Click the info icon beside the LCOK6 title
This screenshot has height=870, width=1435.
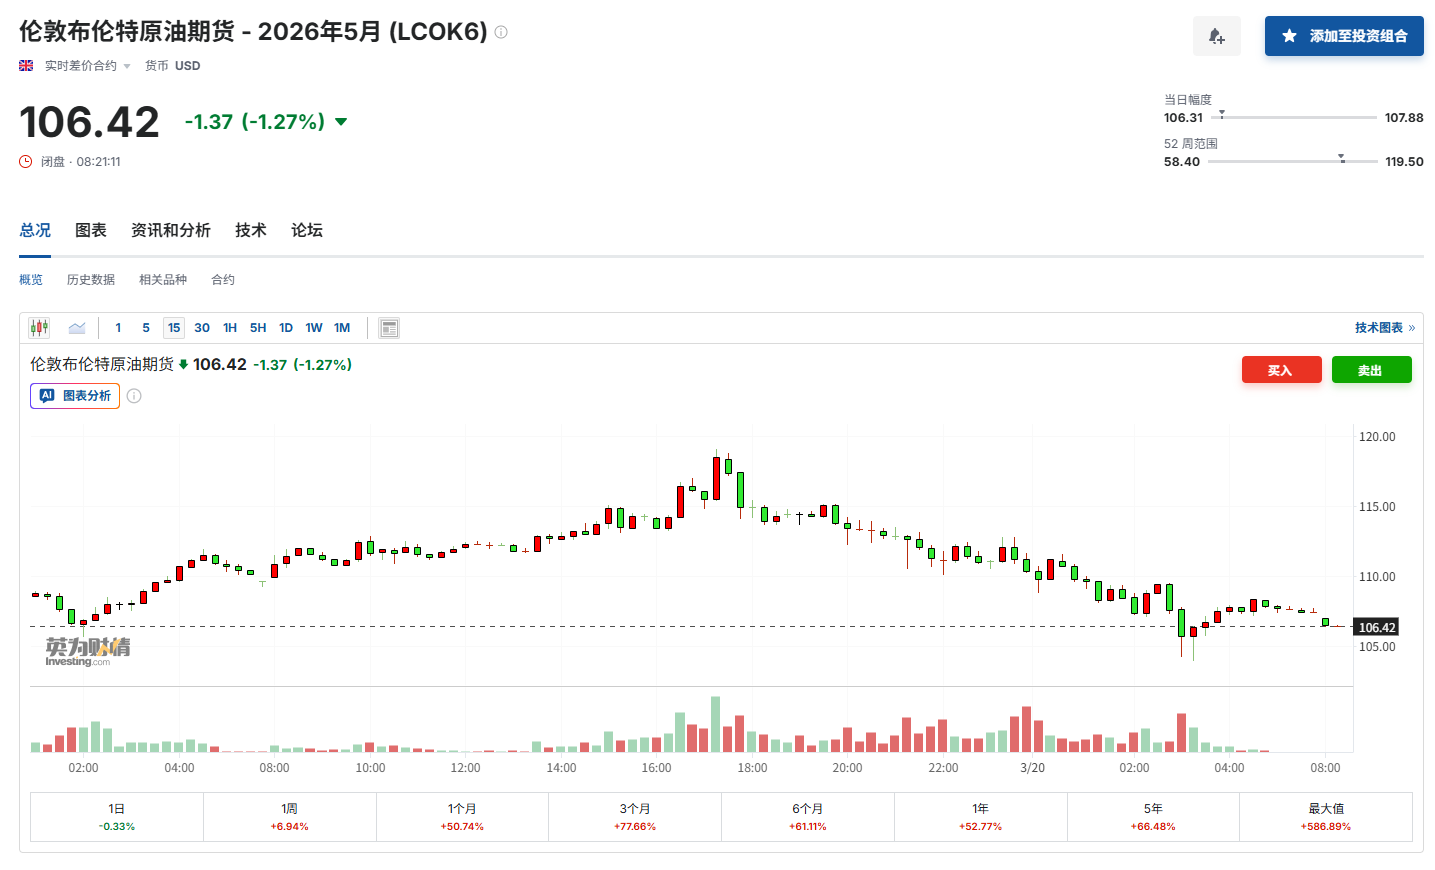501,32
